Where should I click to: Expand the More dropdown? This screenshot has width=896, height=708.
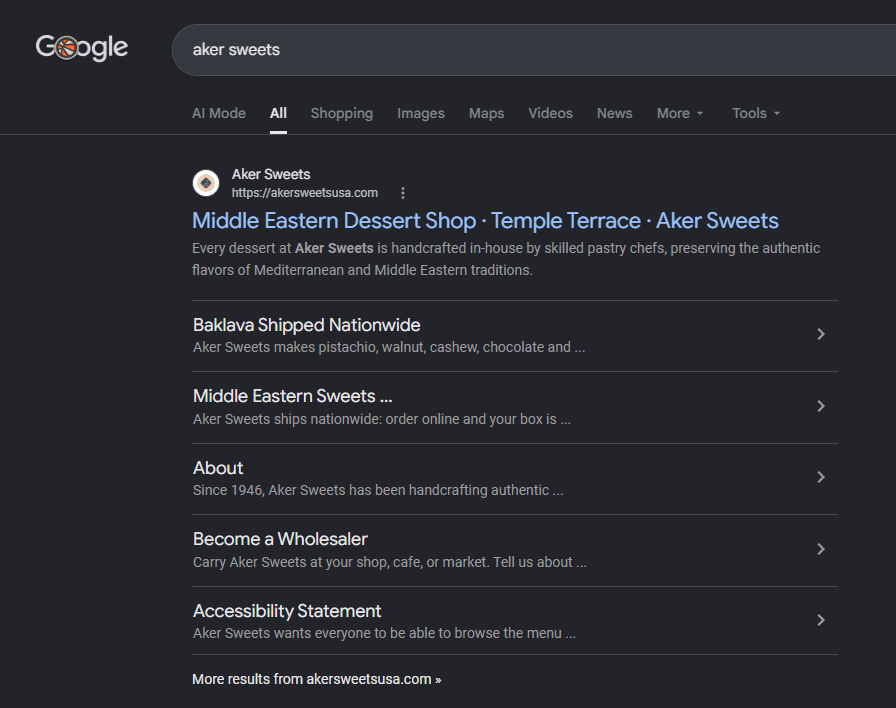tap(680, 113)
